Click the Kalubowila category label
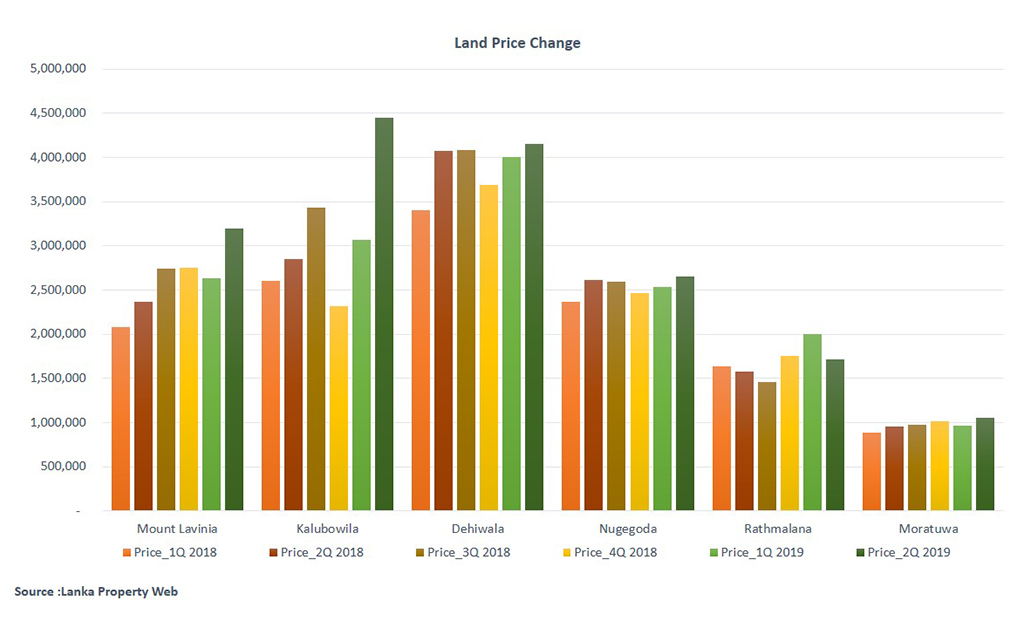This screenshot has width=1024, height=628. [x=327, y=528]
